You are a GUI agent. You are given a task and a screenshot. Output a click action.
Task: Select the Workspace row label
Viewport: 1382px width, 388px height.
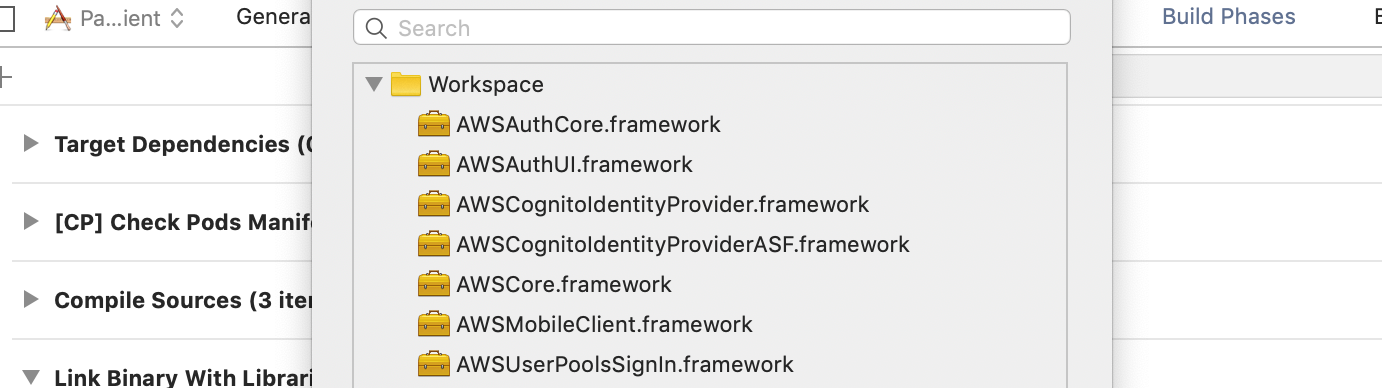[486, 85]
